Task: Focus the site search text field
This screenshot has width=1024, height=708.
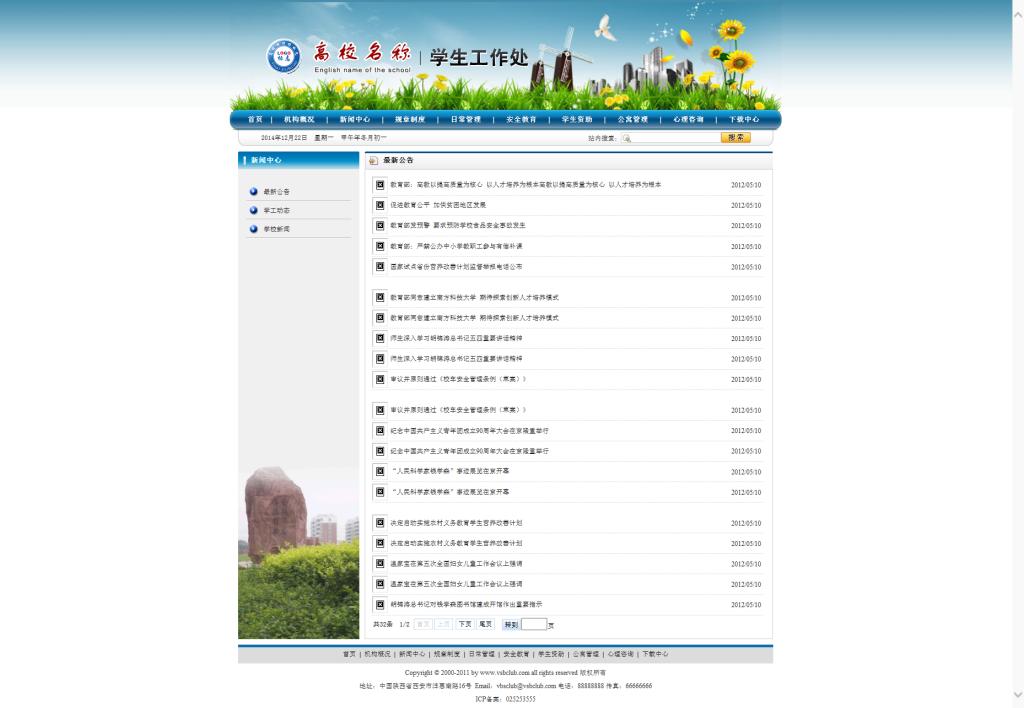Action: pos(673,138)
